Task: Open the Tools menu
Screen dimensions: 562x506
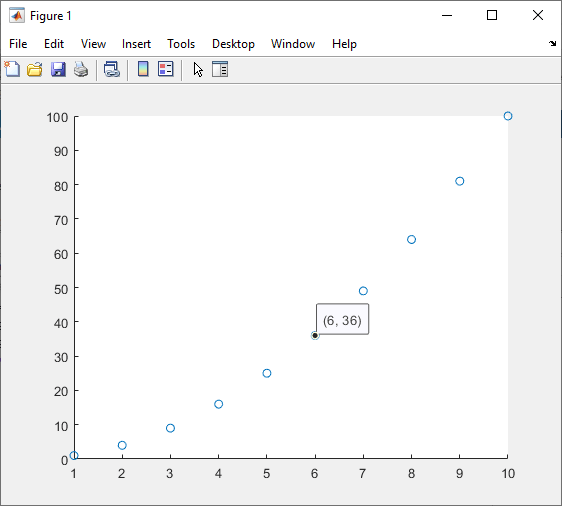Action: coord(181,44)
